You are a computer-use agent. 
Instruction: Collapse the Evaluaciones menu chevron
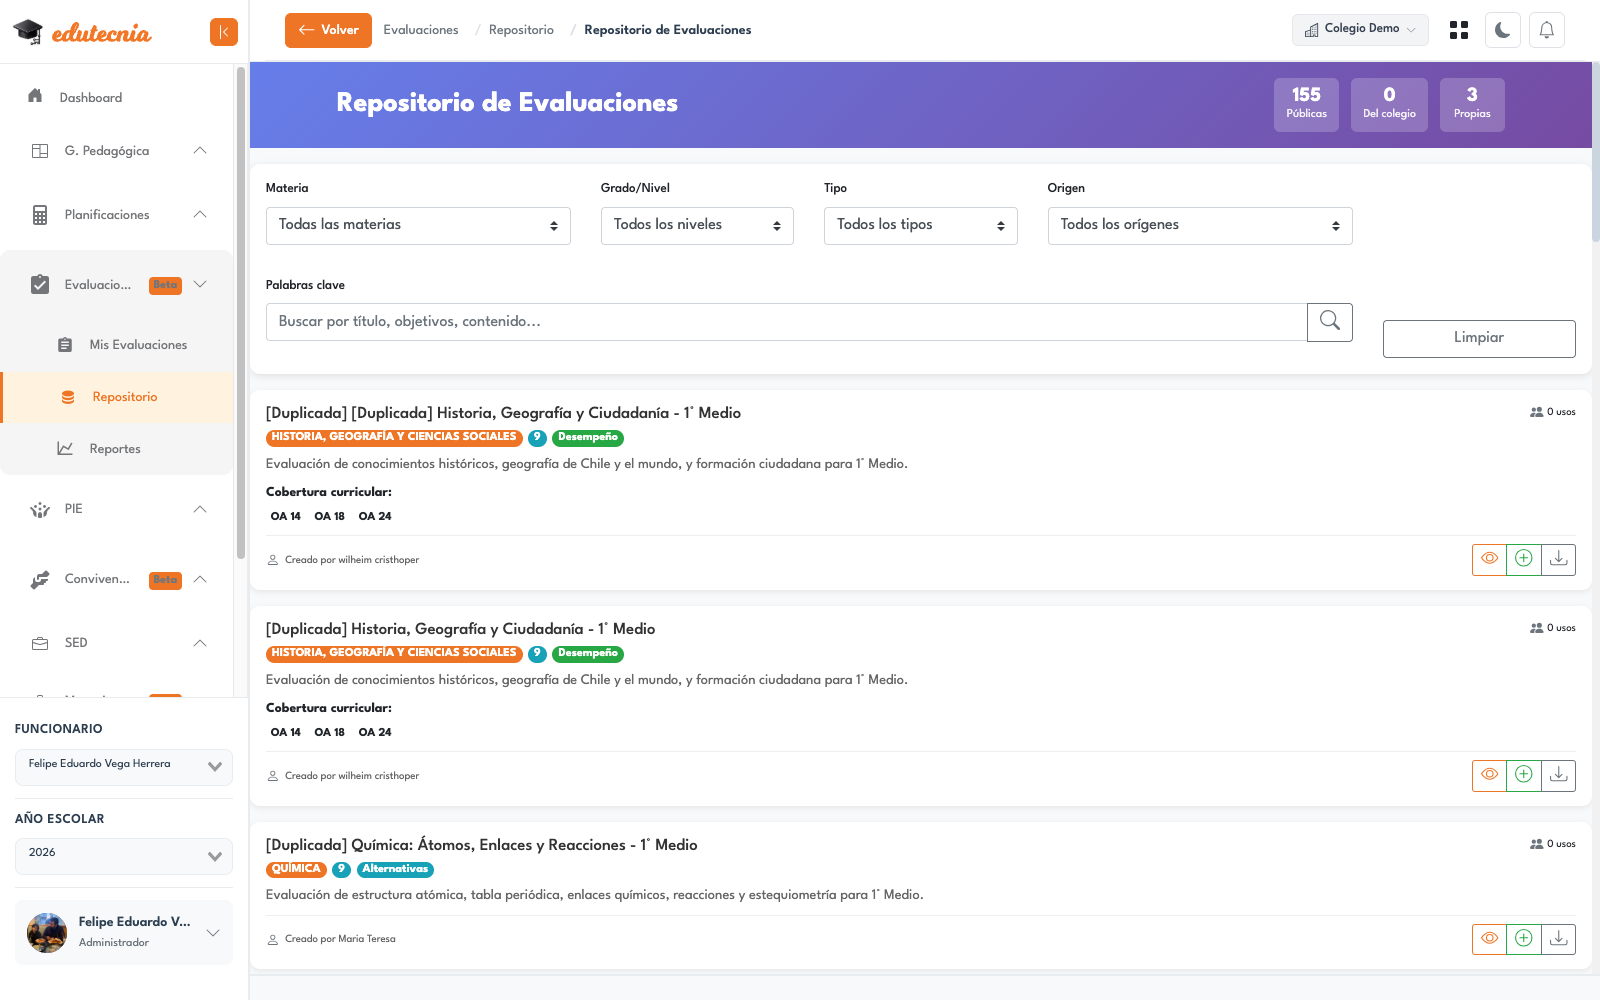(x=200, y=285)
